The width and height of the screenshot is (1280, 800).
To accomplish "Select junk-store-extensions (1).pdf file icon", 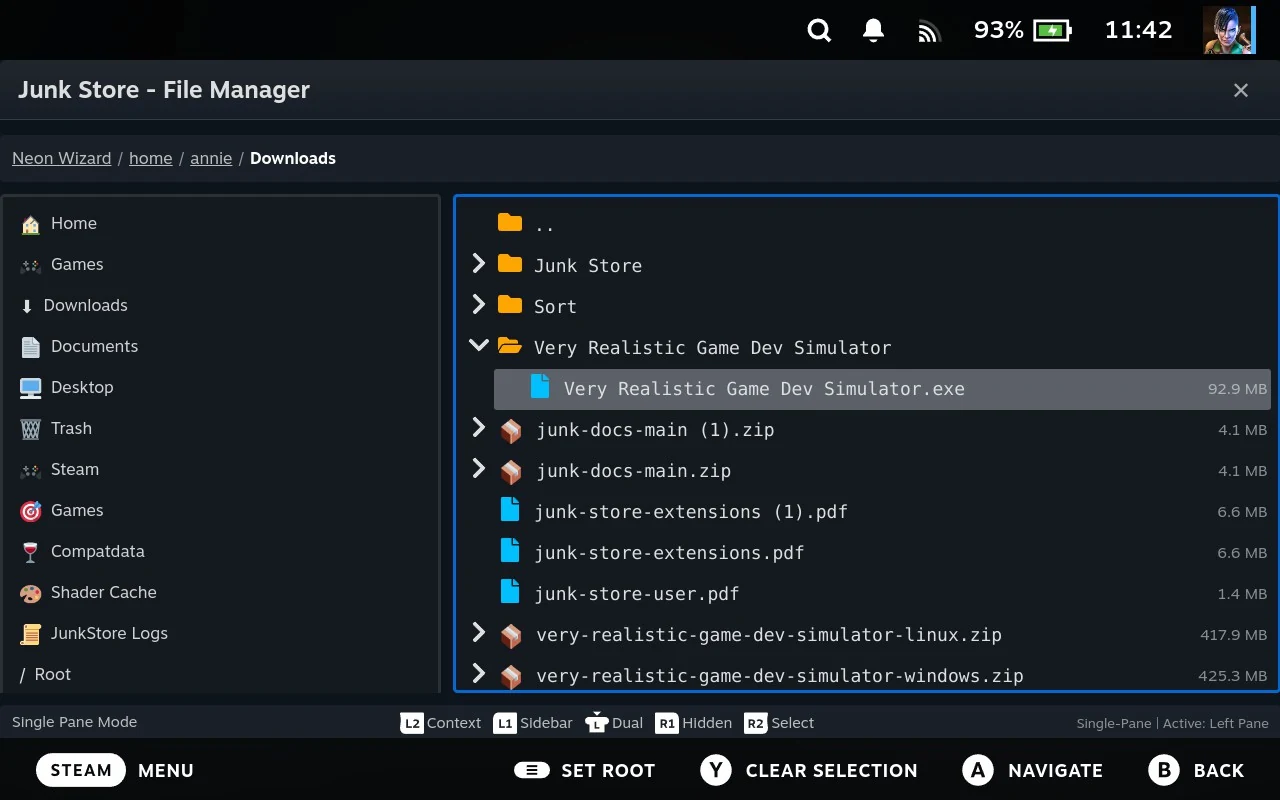I will 510,510.
